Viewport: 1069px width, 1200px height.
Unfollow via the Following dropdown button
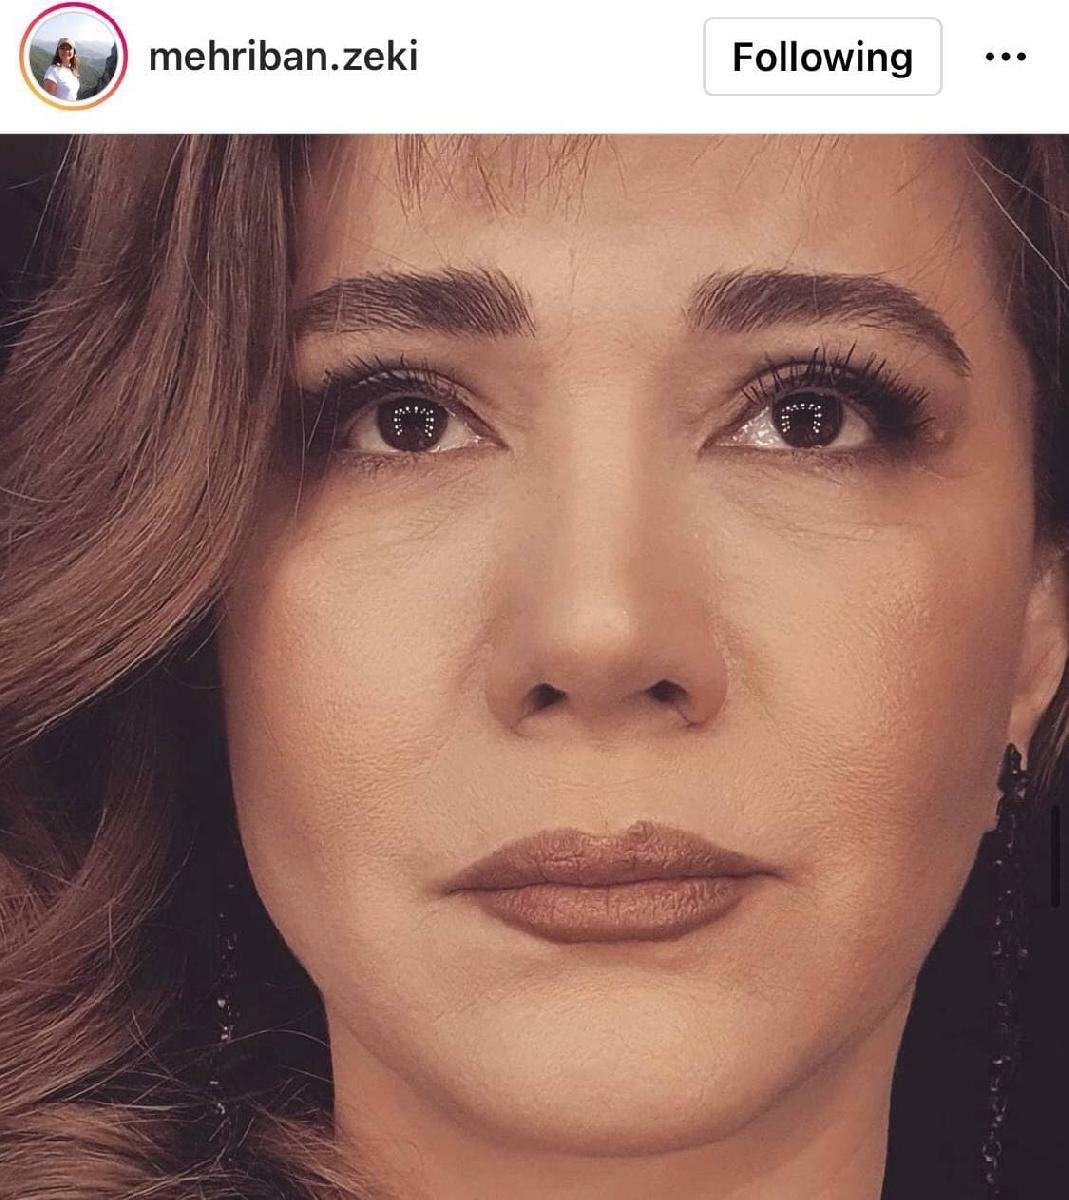click(x=822, y=57)
